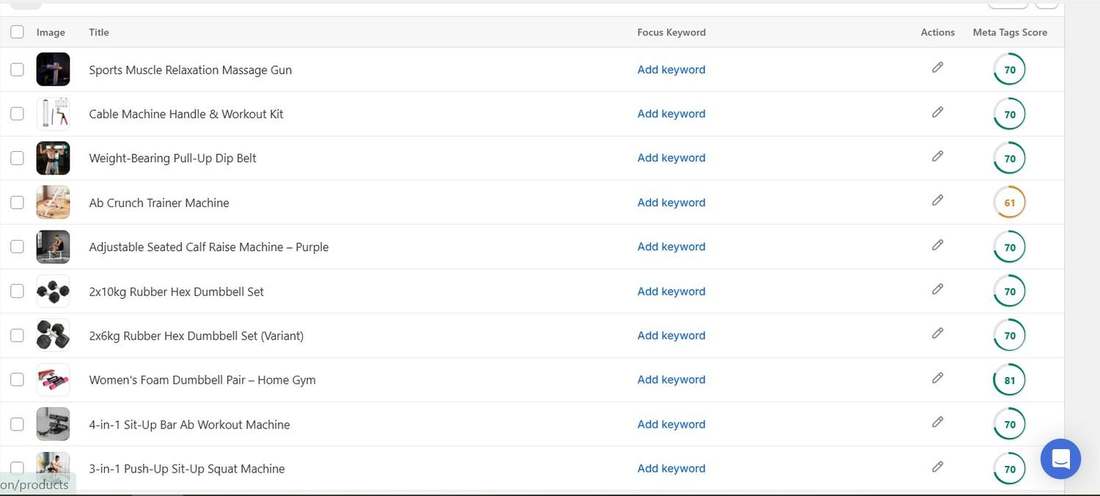Check the Ab Crunch Trainer Machine row

[x=17, y=202]
